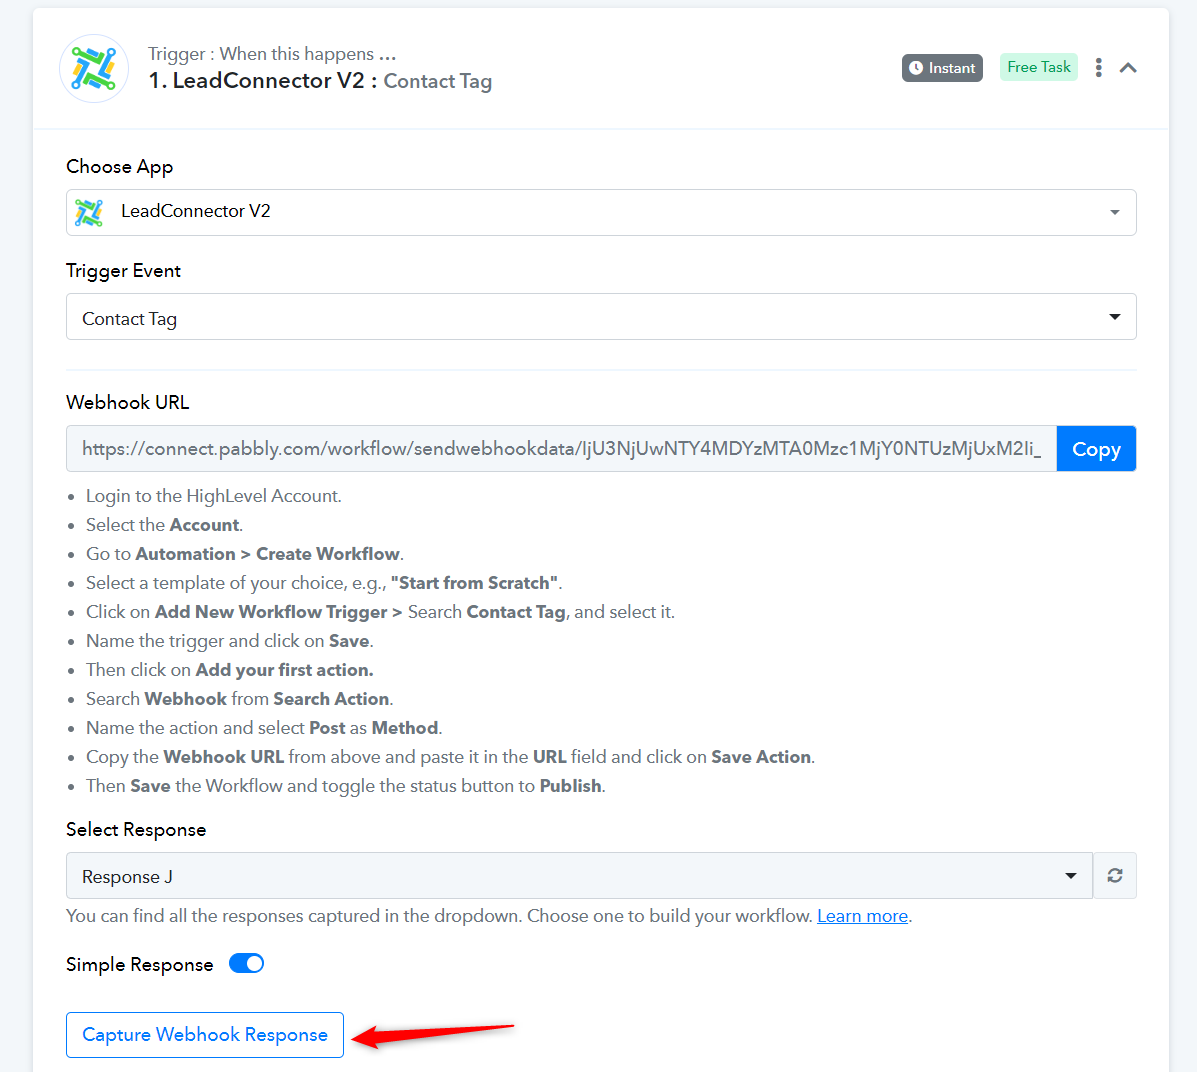
Task: Copy the webhook URL with the Copy button
Action: coord(1096,448)
